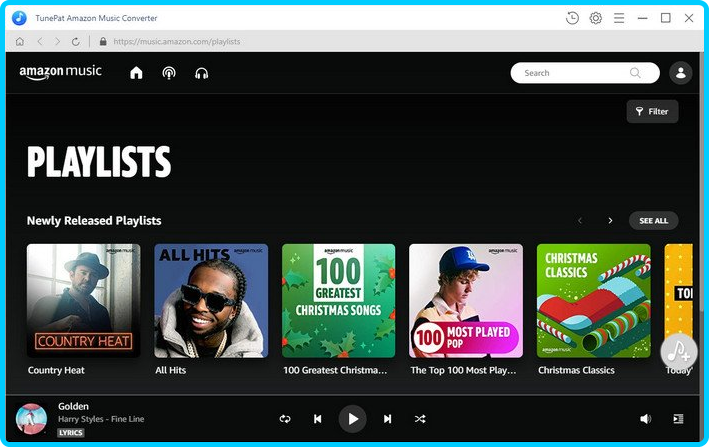Open the Filter button
The image size is (709, 447).
point(652,111)
